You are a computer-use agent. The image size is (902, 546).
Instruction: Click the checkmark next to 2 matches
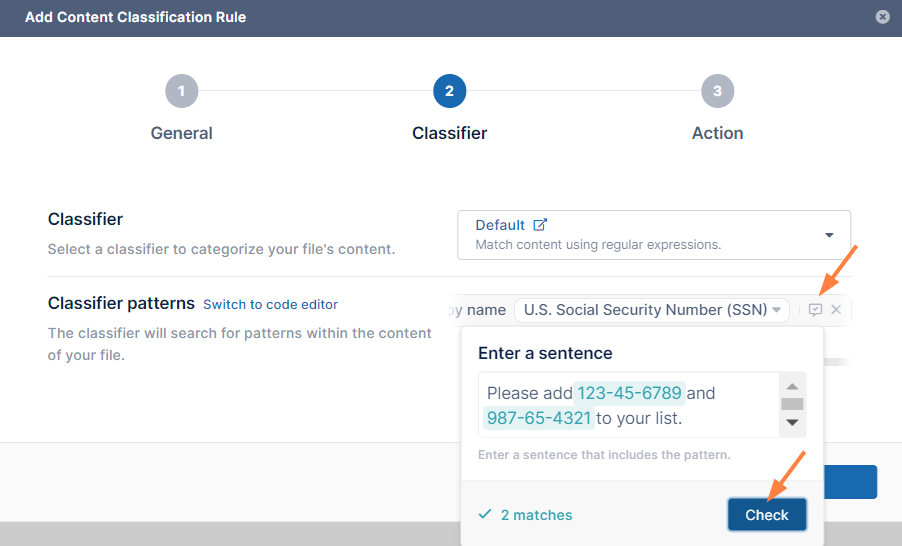tap(485, 515)
